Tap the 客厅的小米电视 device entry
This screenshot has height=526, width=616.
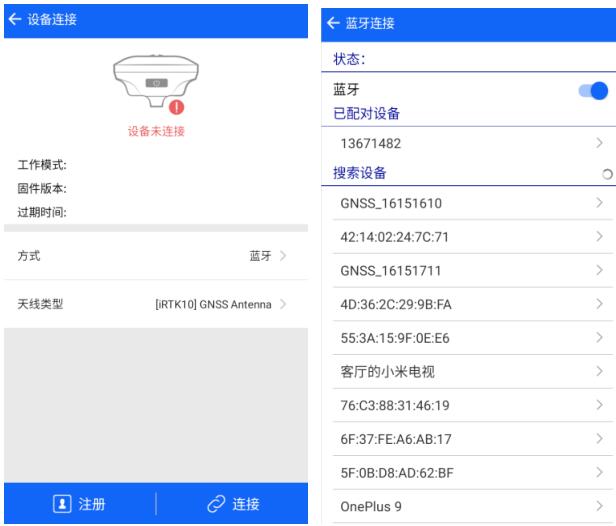tap(468, 372)
